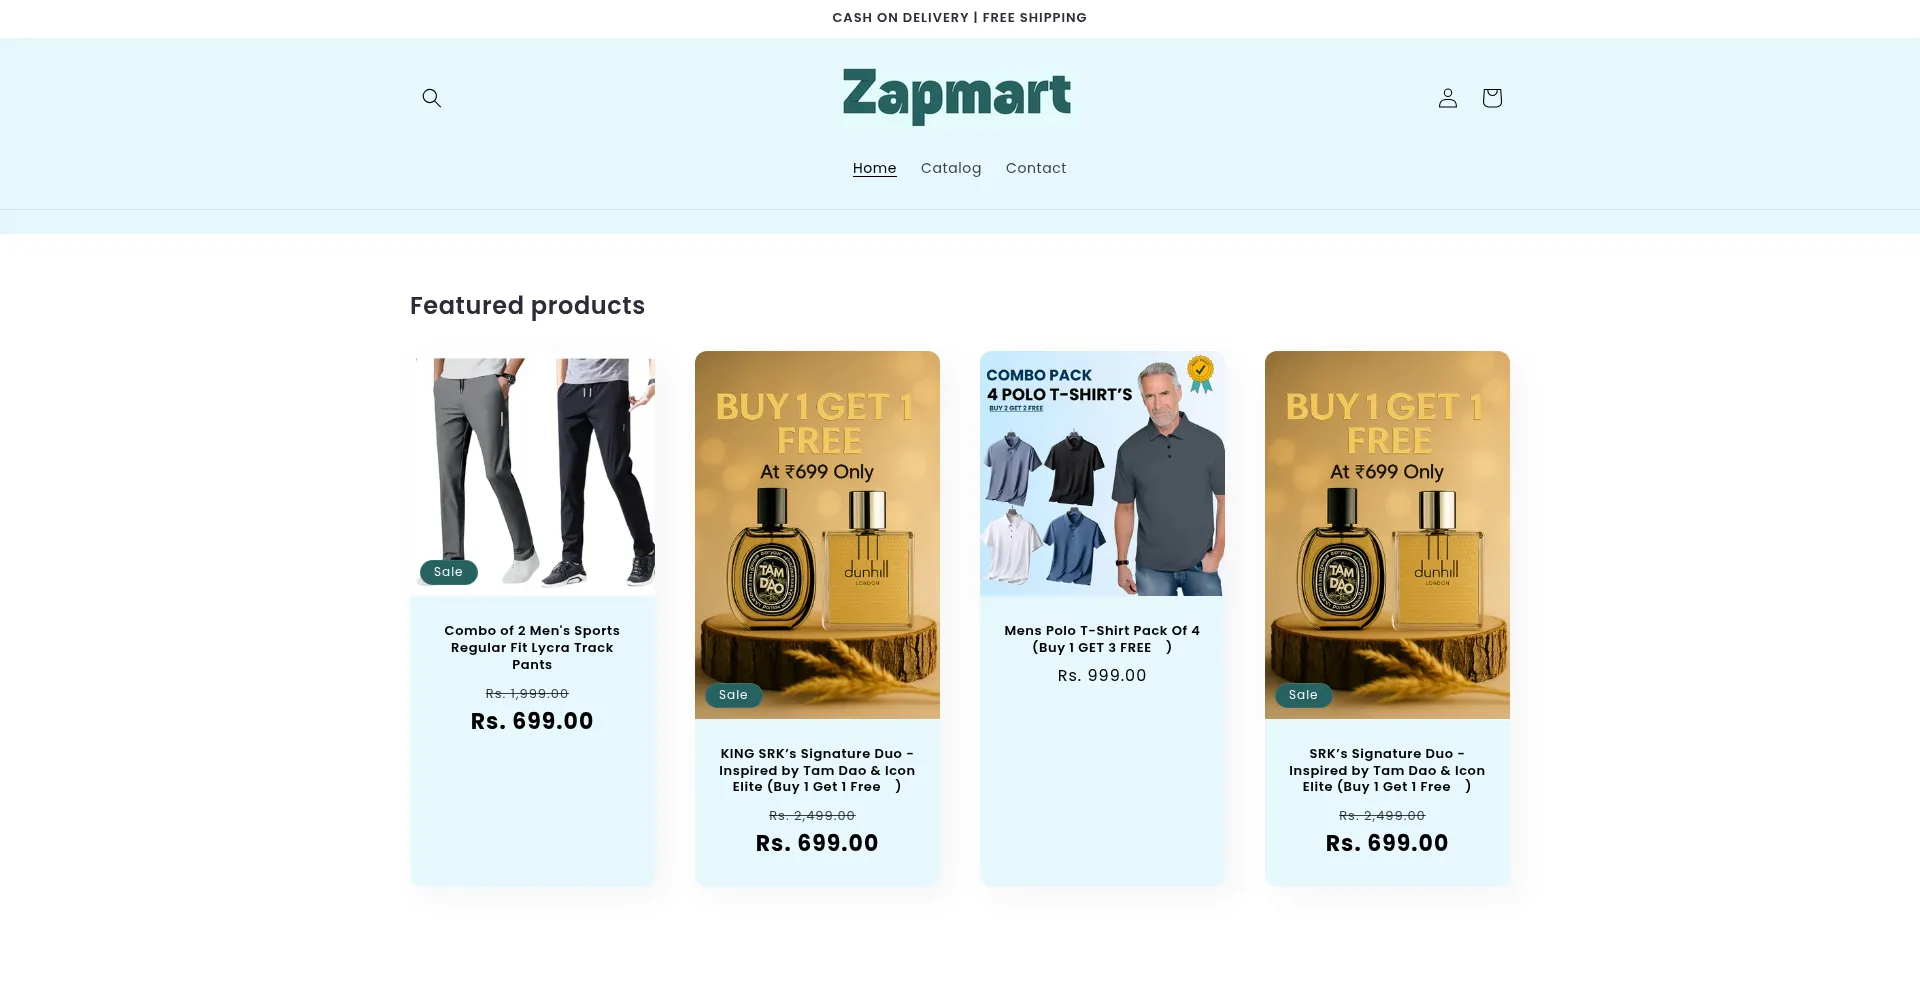This screenshot has width=1920, height=993.
Task: Open KING SRK's Signature Duo title link
Action: pos(817,770)
